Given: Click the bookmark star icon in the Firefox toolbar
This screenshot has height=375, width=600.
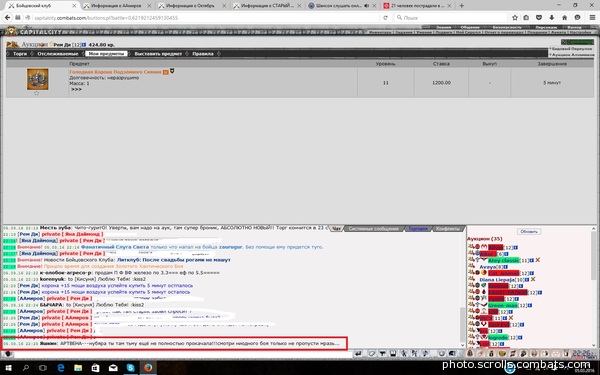Looking at the screenshot, I should pyautogui.click(x=515, y=18).
